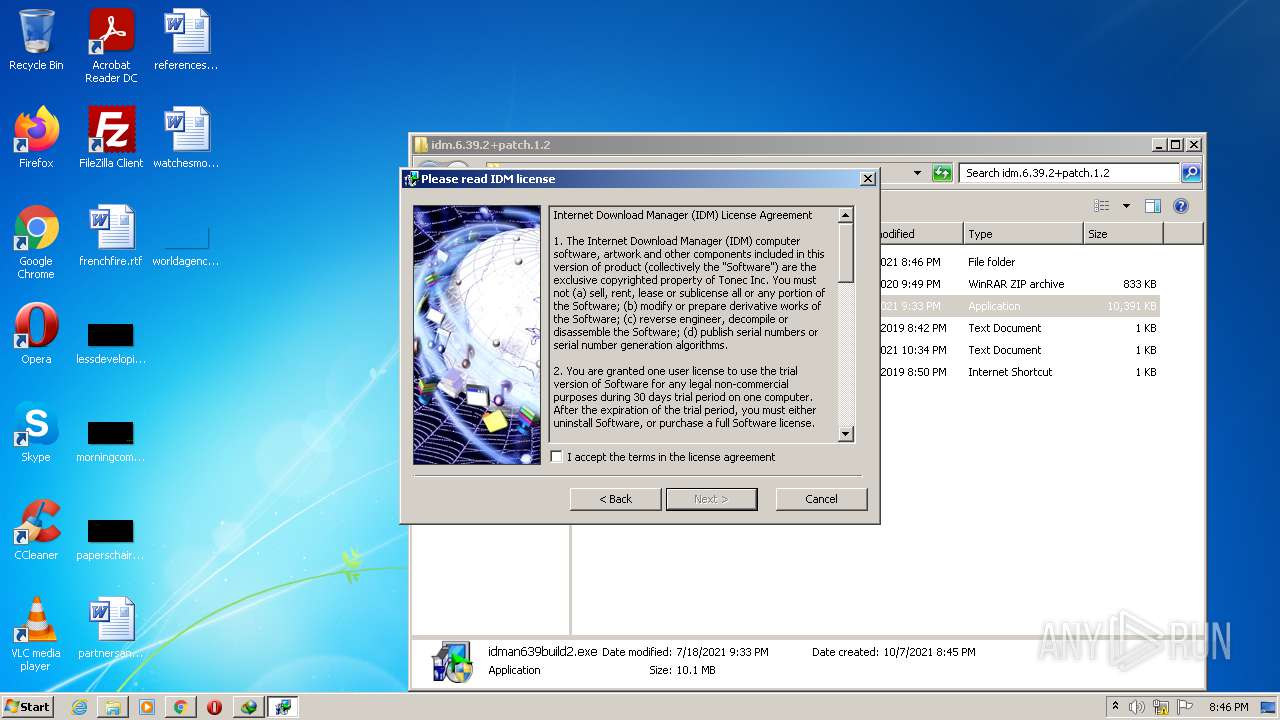Cancel the IDM license dialog

[x=821, y=499]
